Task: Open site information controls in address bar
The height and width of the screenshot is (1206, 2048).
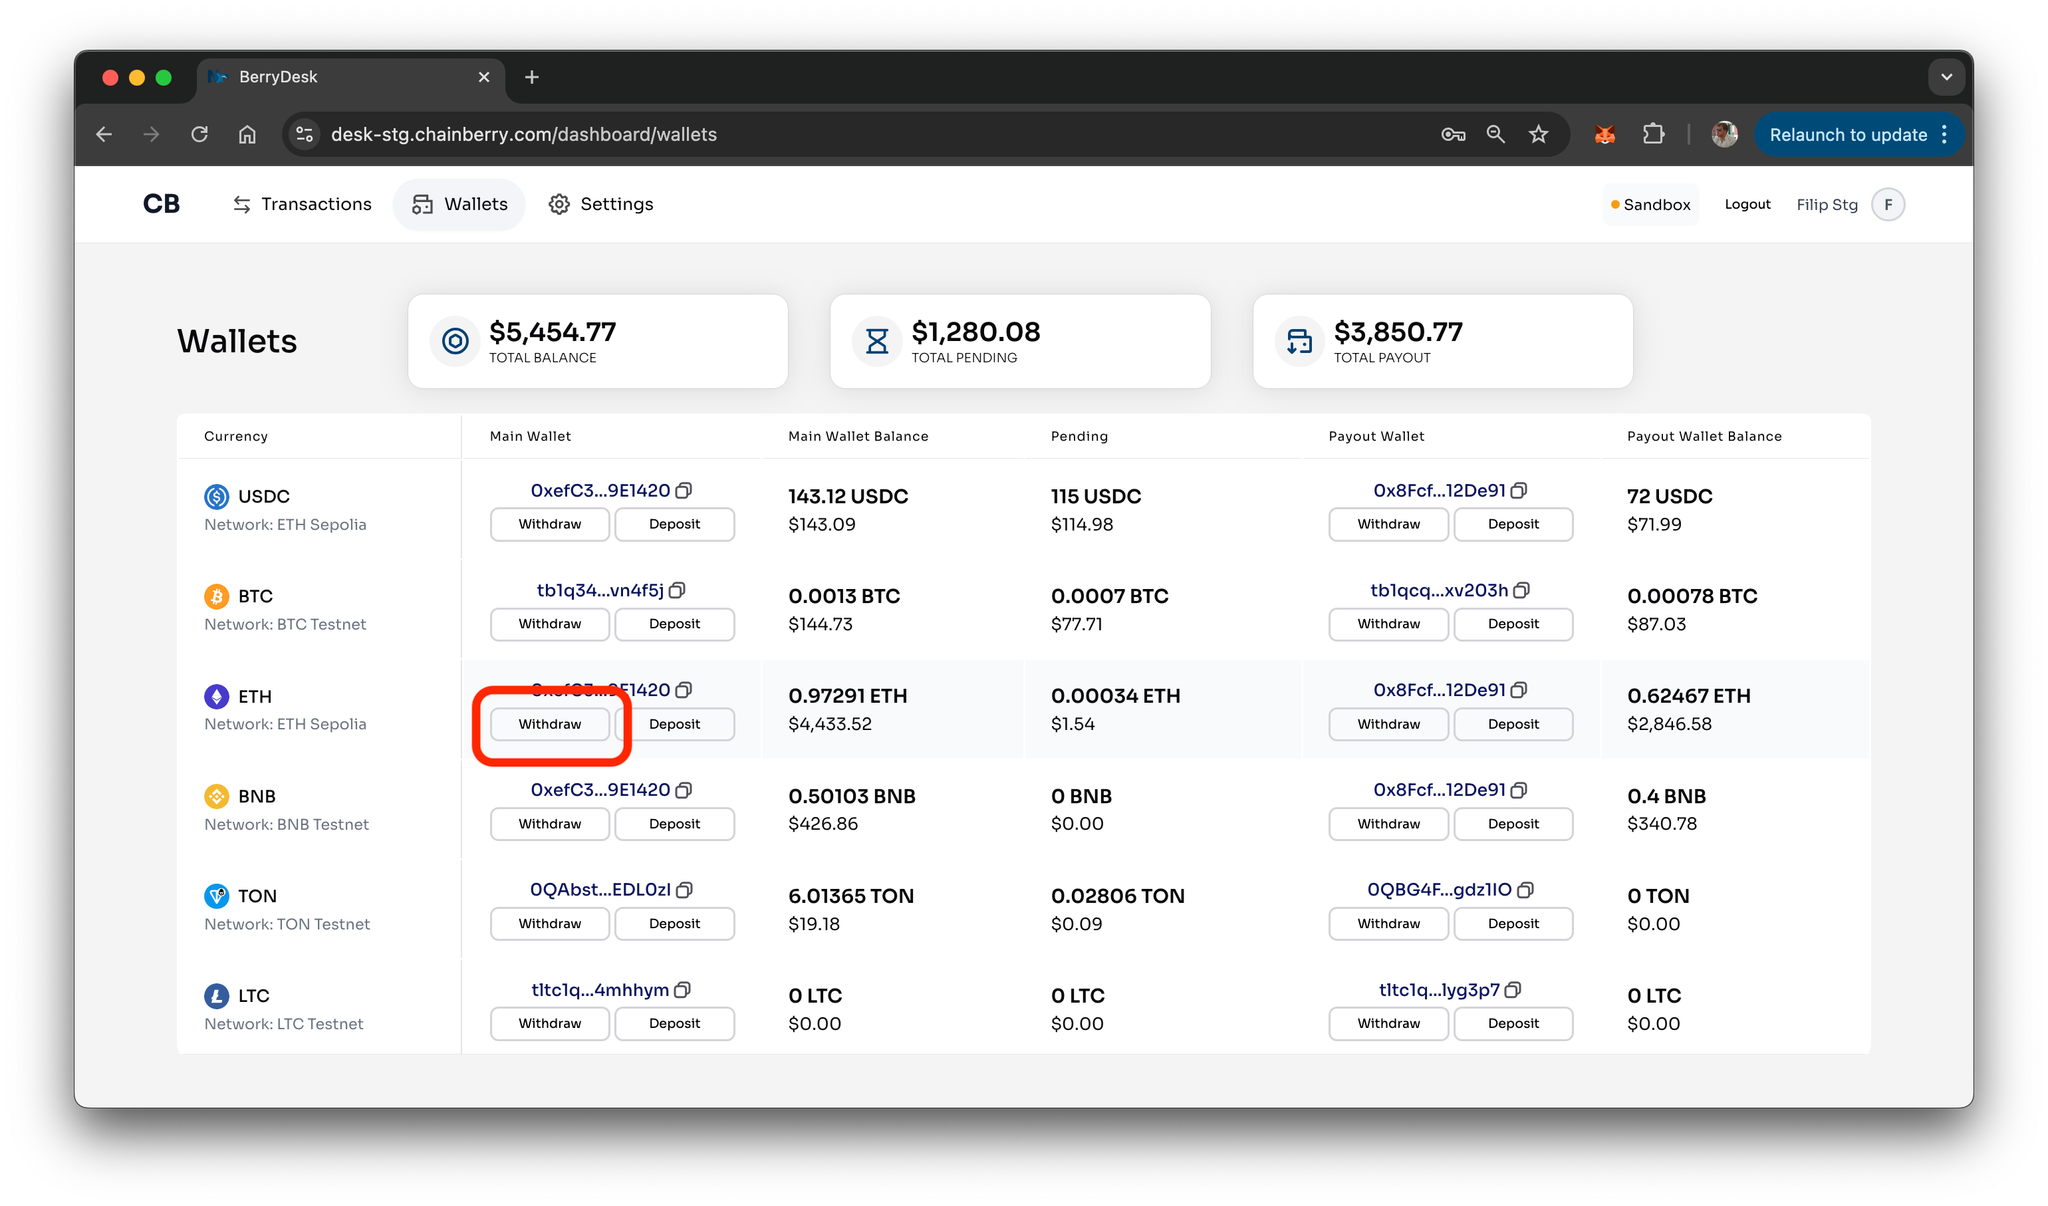Action: (305, 134)
